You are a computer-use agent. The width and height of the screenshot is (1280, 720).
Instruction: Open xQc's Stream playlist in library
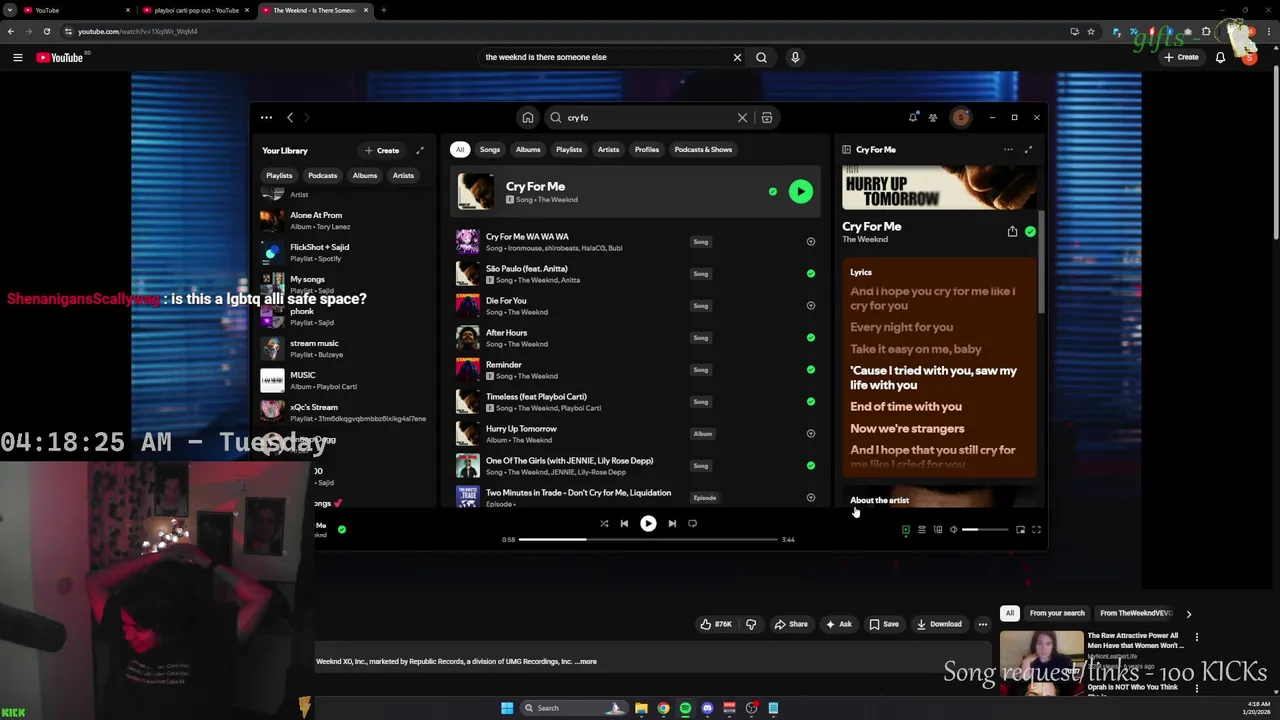coord(345,412)
